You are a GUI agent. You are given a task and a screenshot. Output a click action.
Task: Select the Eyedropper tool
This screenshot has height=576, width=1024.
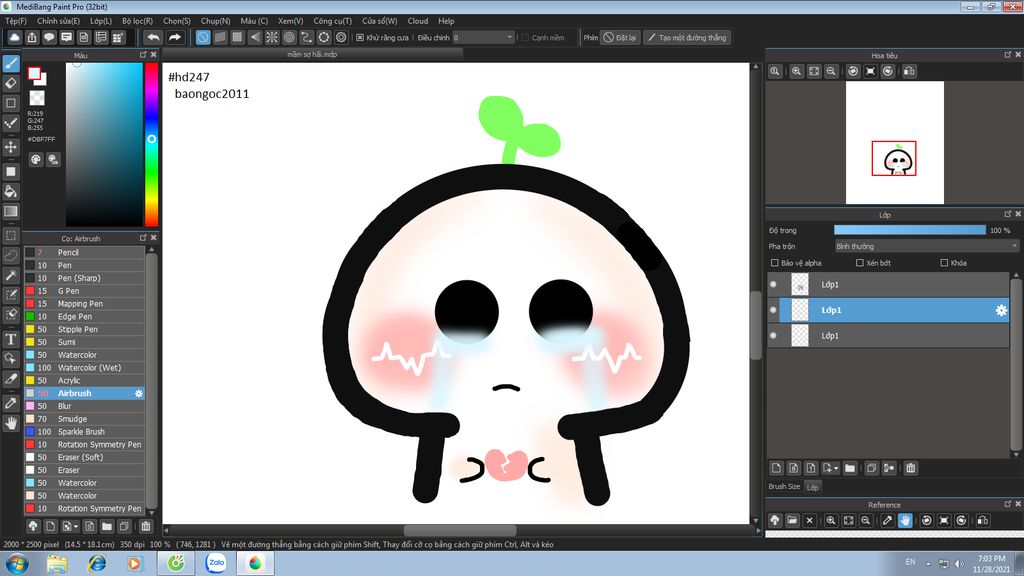click(11, 403)
